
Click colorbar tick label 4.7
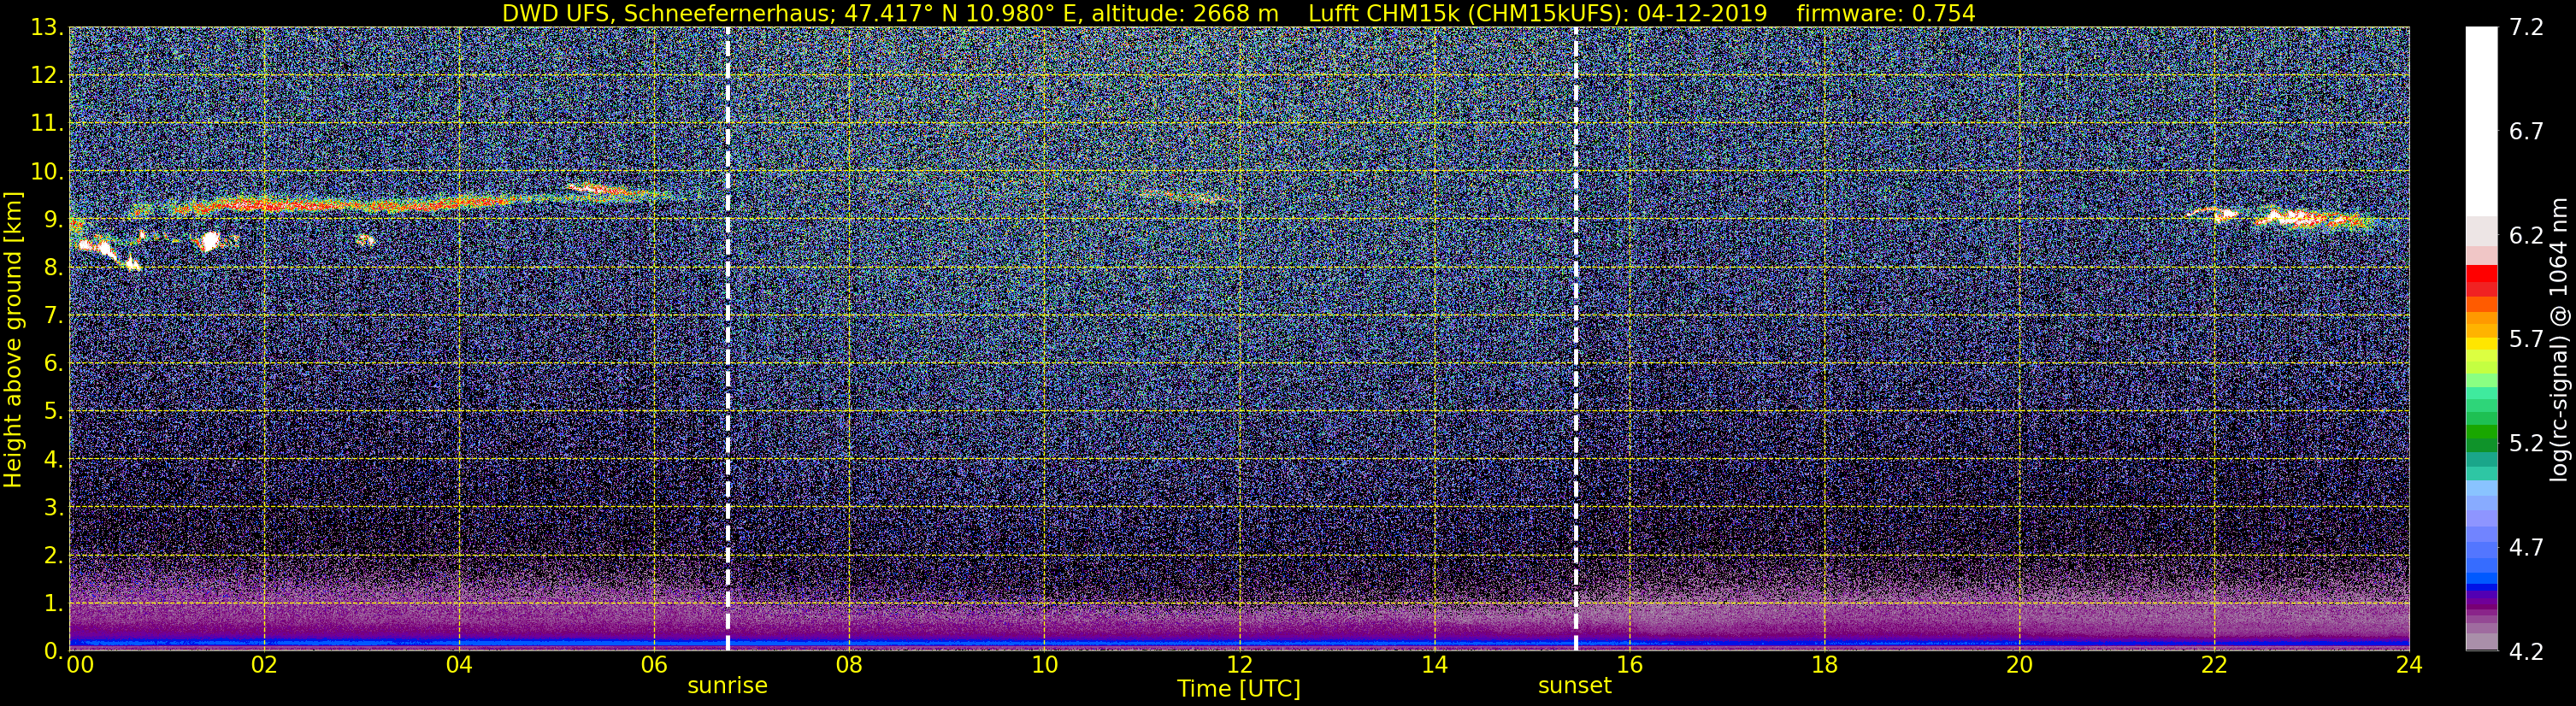2526,548
